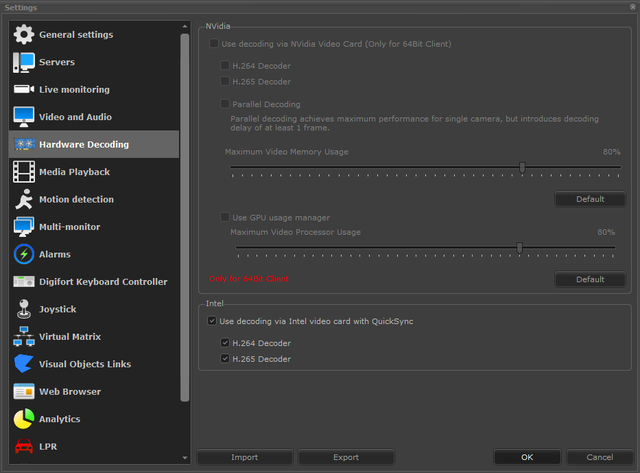Click the Multi-monitor screens icon

coord(24,227)
